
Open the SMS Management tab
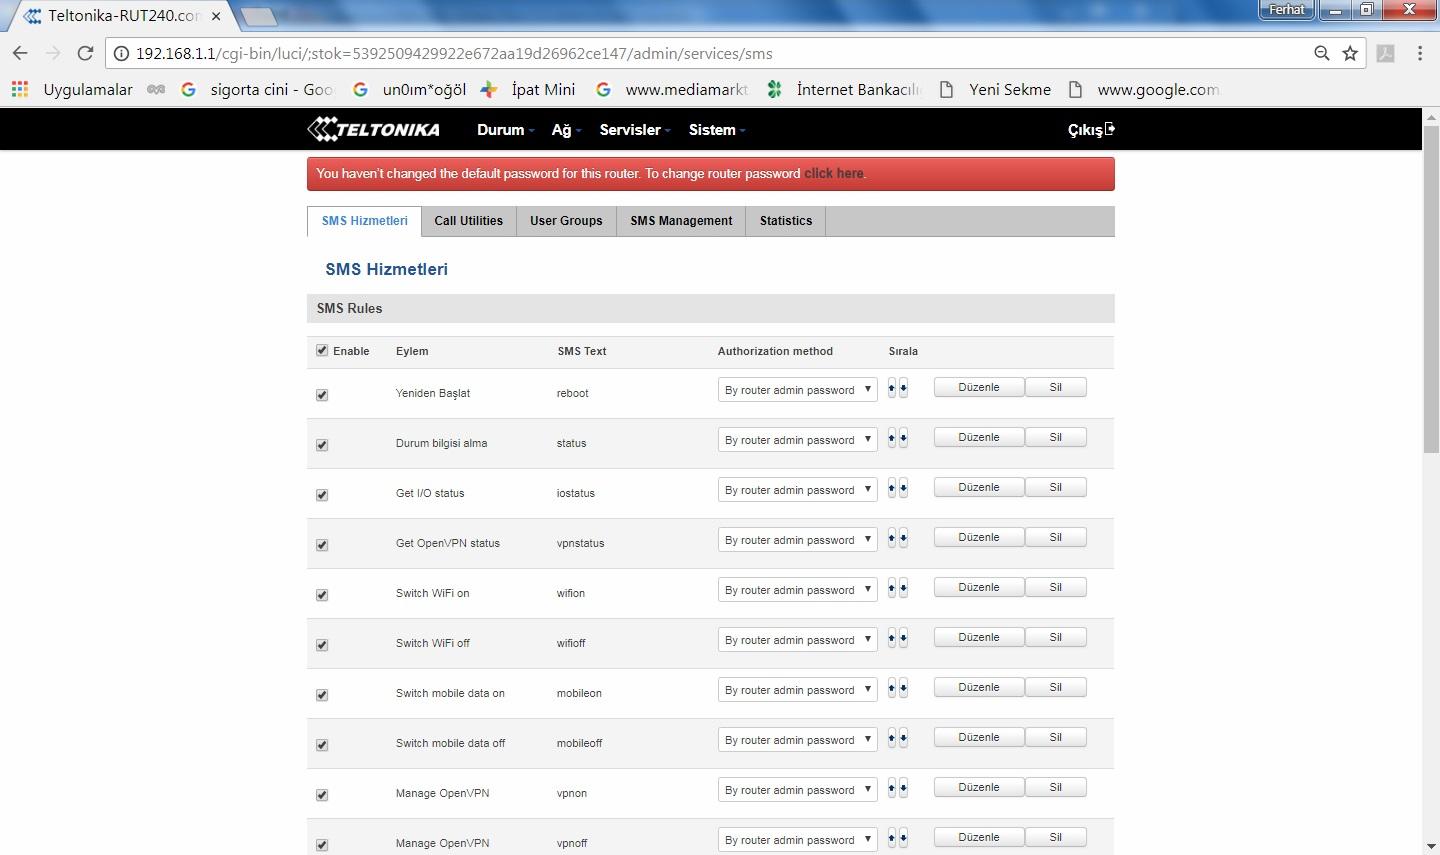pos(681,221)
